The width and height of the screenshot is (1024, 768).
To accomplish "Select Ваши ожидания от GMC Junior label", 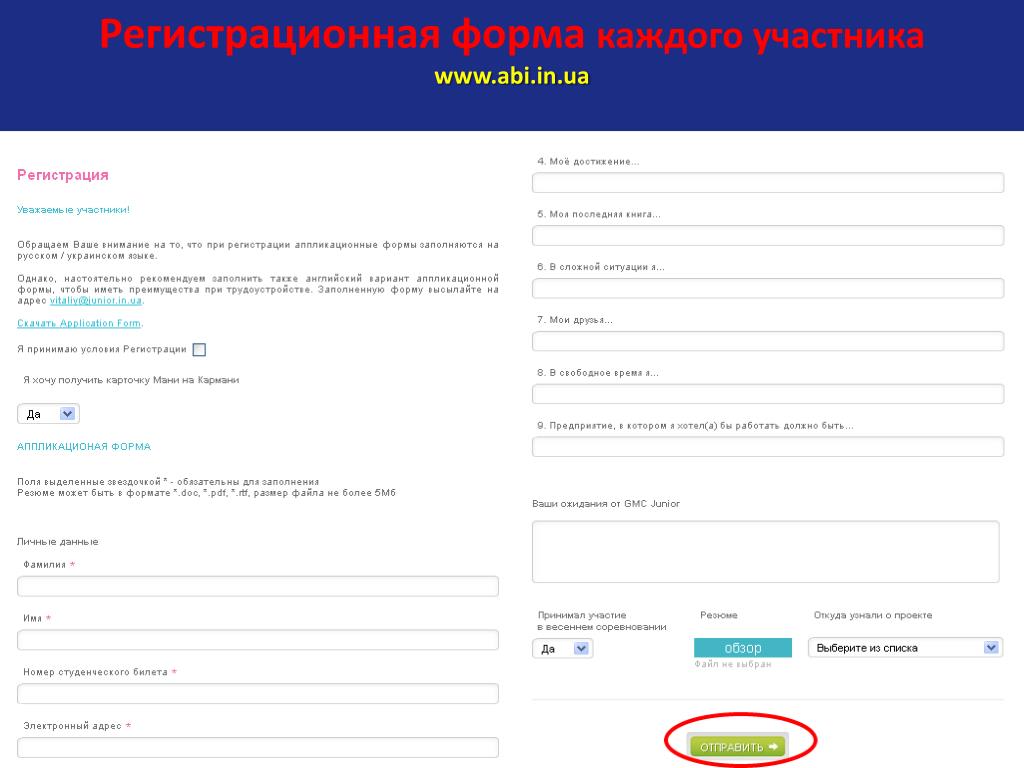I will click(605, 504).
